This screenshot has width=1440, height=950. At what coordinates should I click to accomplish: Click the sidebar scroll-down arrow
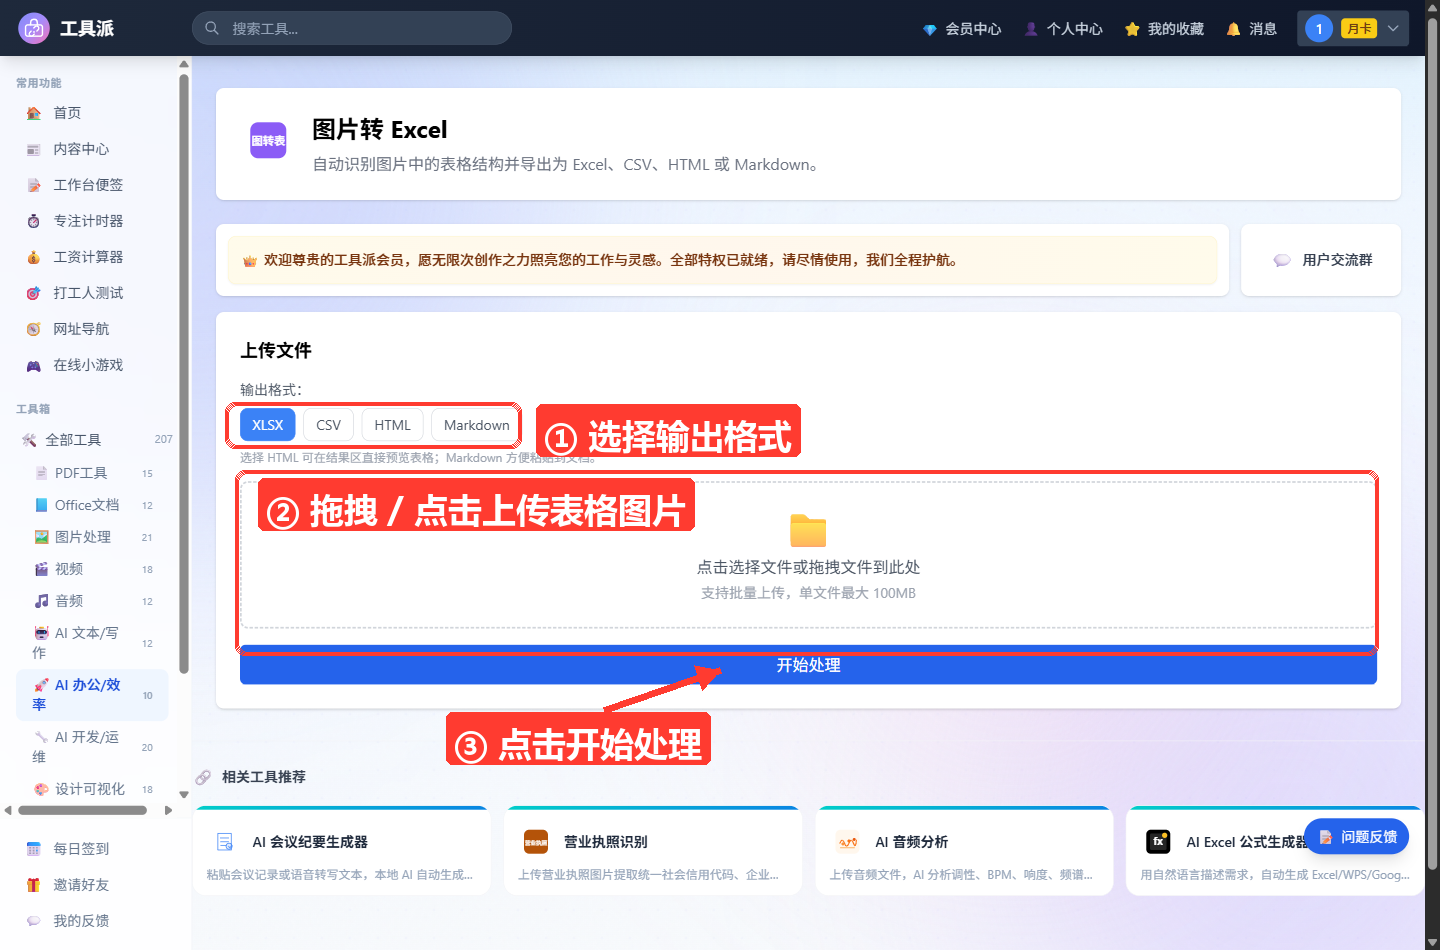click(184, 795)
